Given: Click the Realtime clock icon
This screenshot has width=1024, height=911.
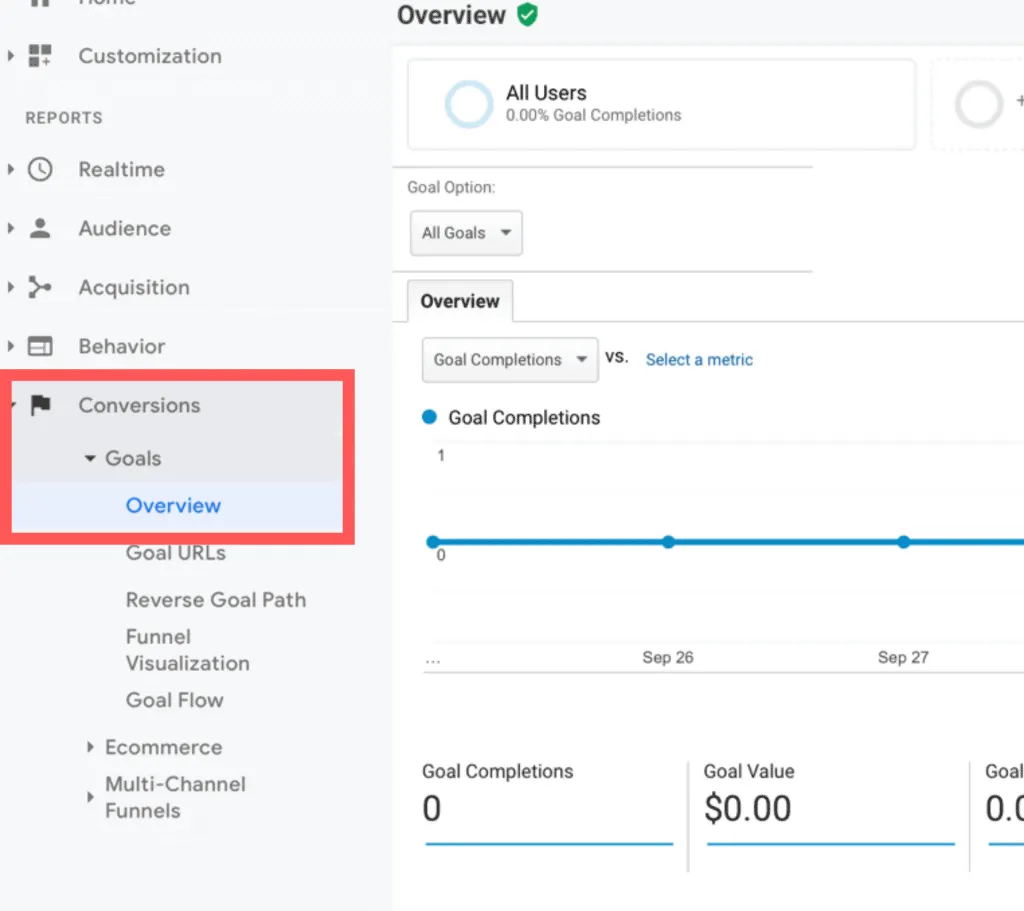Looking at the screenshot, I should 40,170.
